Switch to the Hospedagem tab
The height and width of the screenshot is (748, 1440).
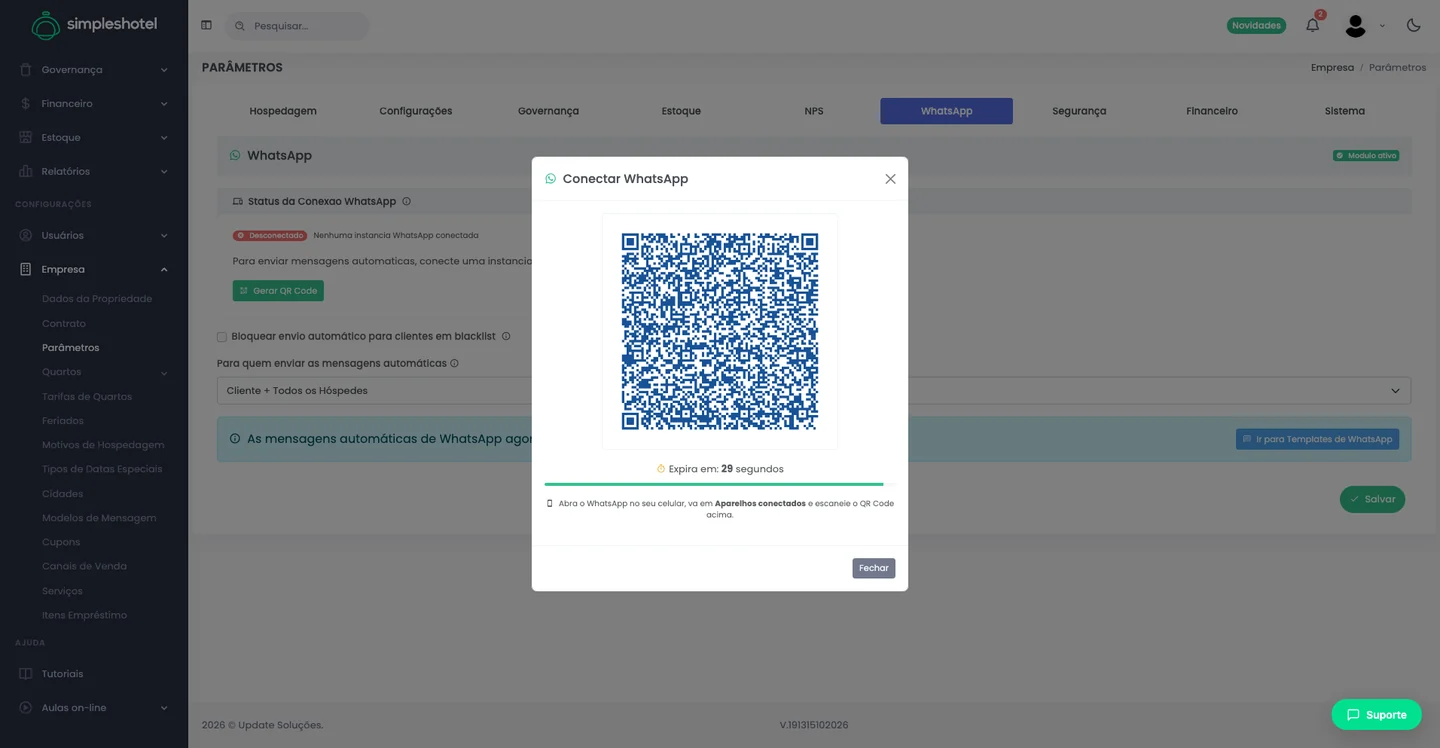283,111
